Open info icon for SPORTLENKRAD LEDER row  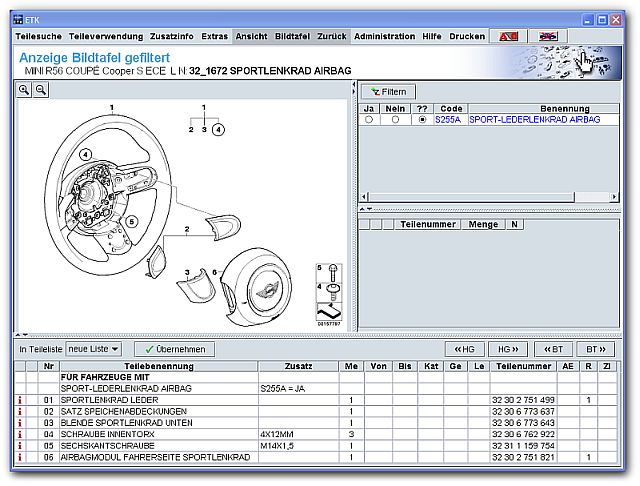[20, 400]
